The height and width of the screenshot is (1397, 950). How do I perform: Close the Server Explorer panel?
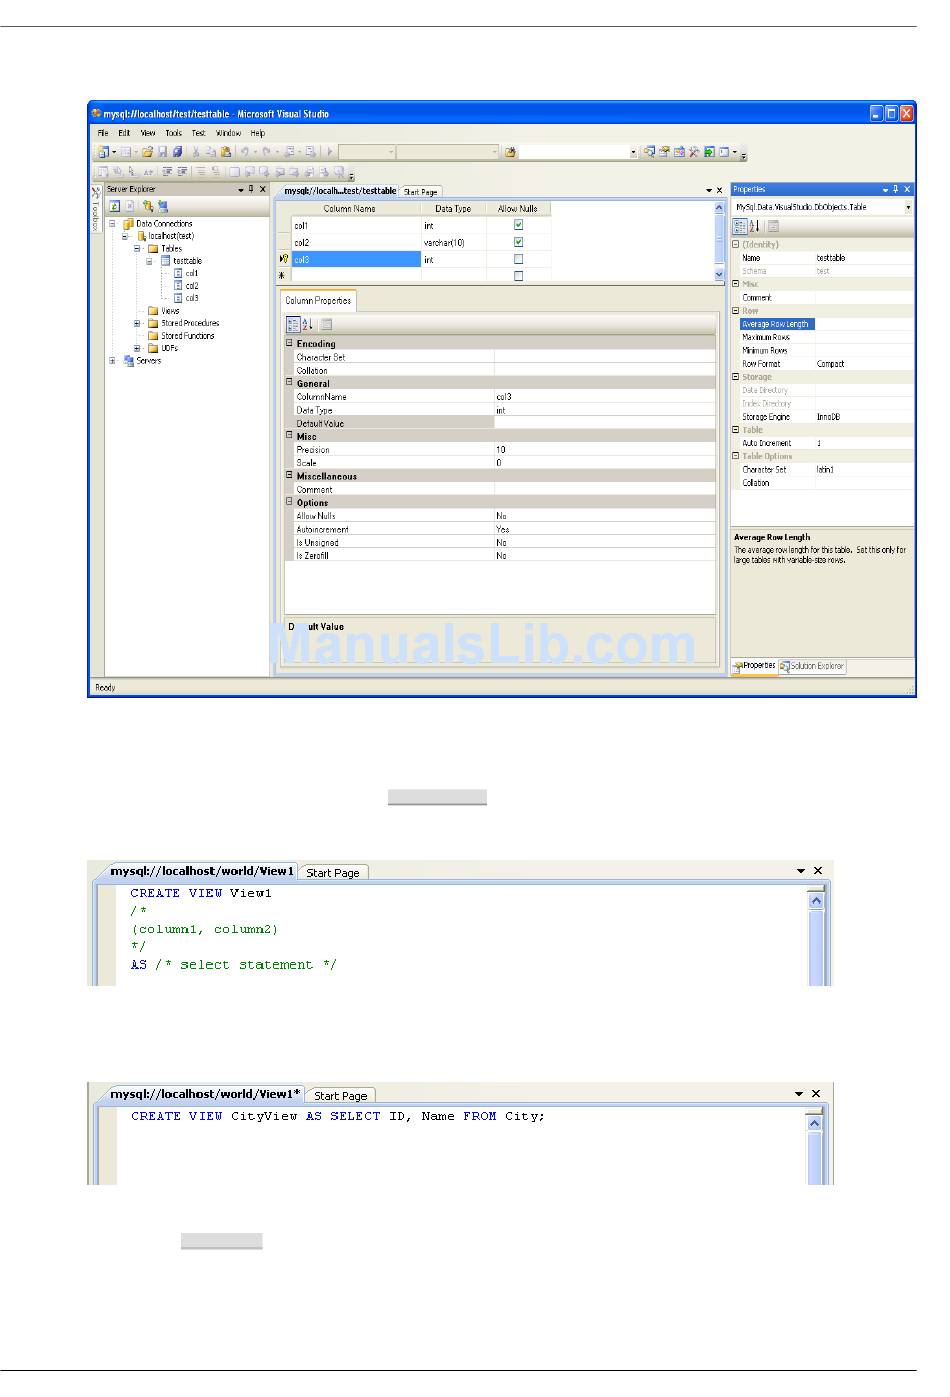263,189
